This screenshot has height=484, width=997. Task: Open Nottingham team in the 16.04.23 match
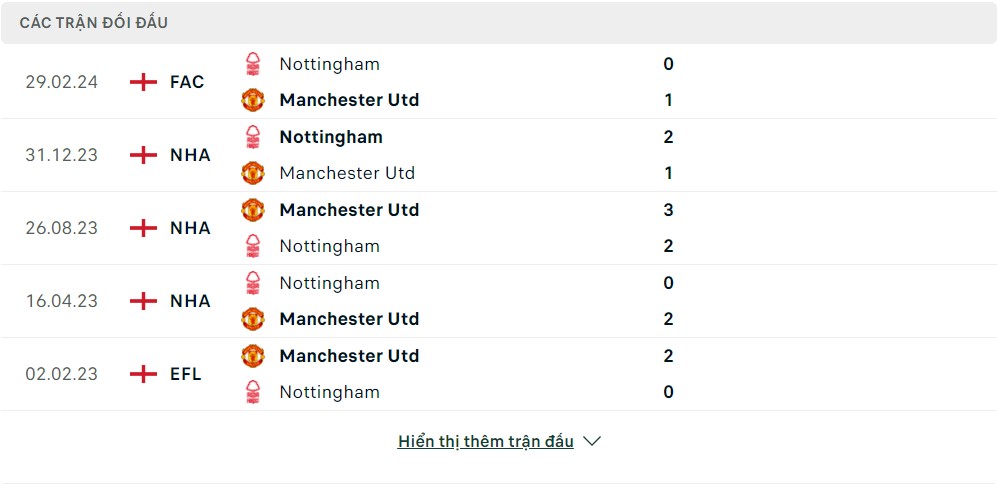click(x=330, y=283)
